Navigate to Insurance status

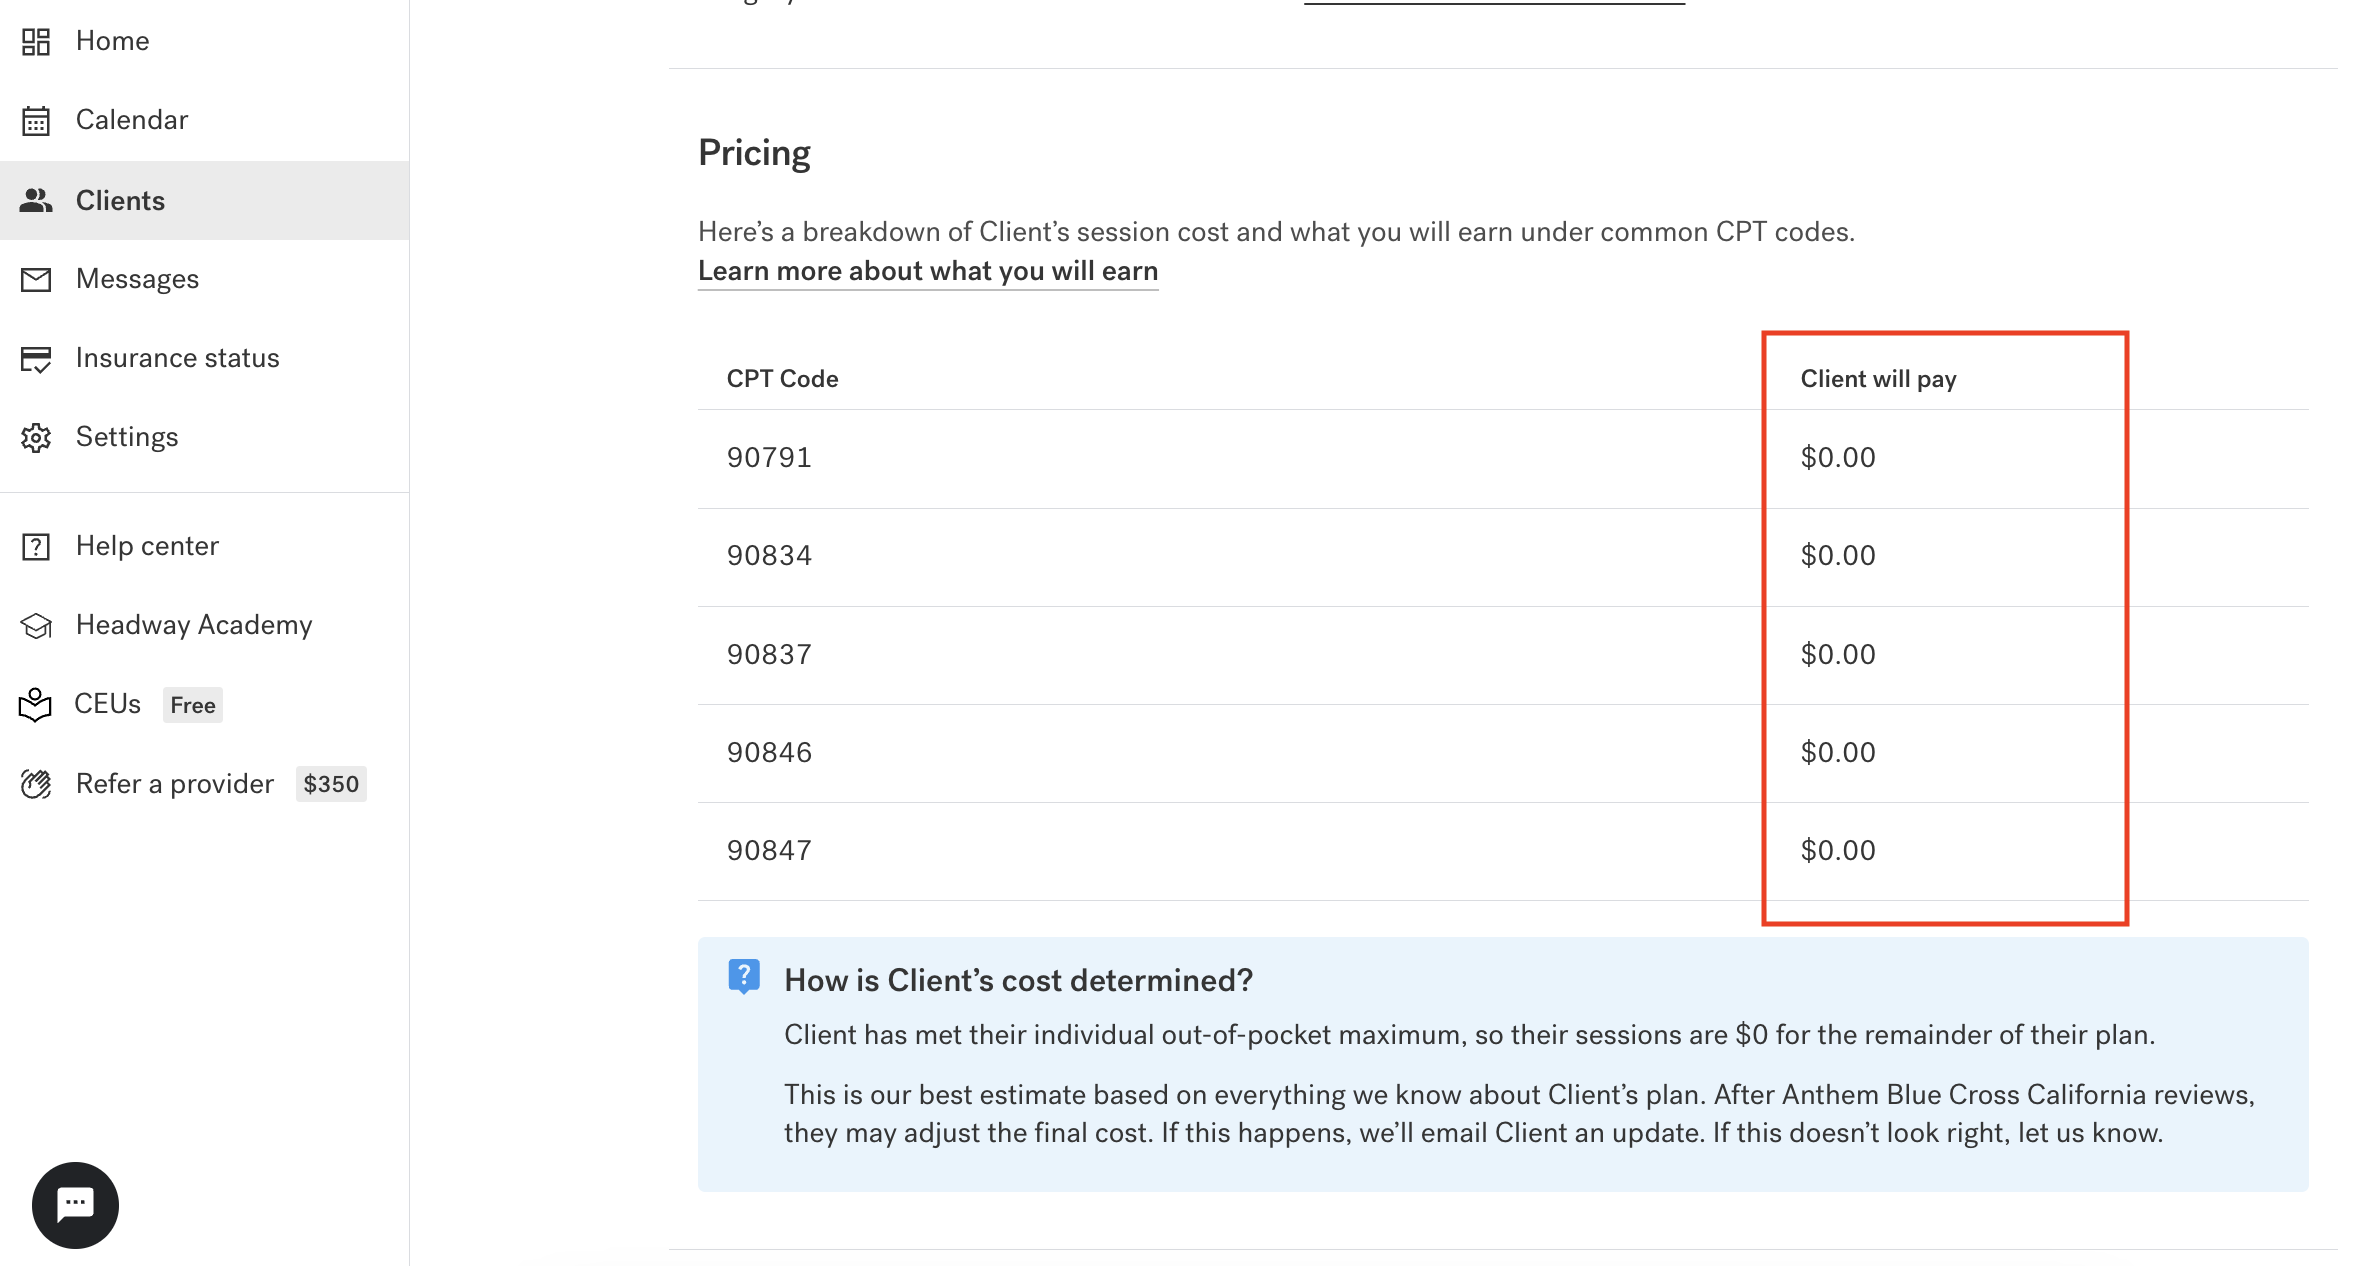click(x=177, y=358)
